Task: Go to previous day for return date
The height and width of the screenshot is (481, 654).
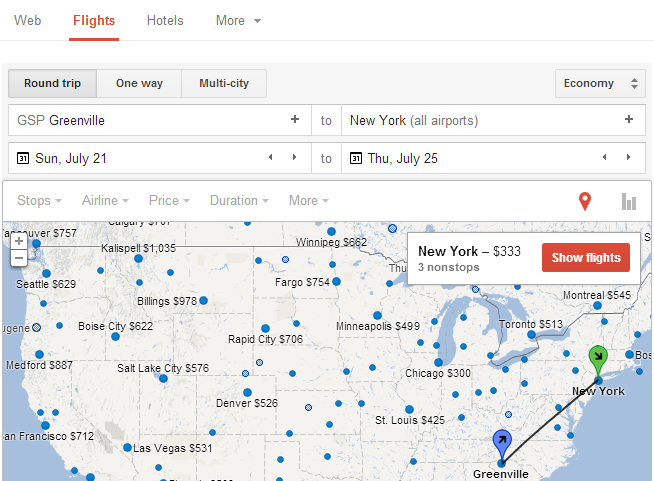Action: [604, 158]
